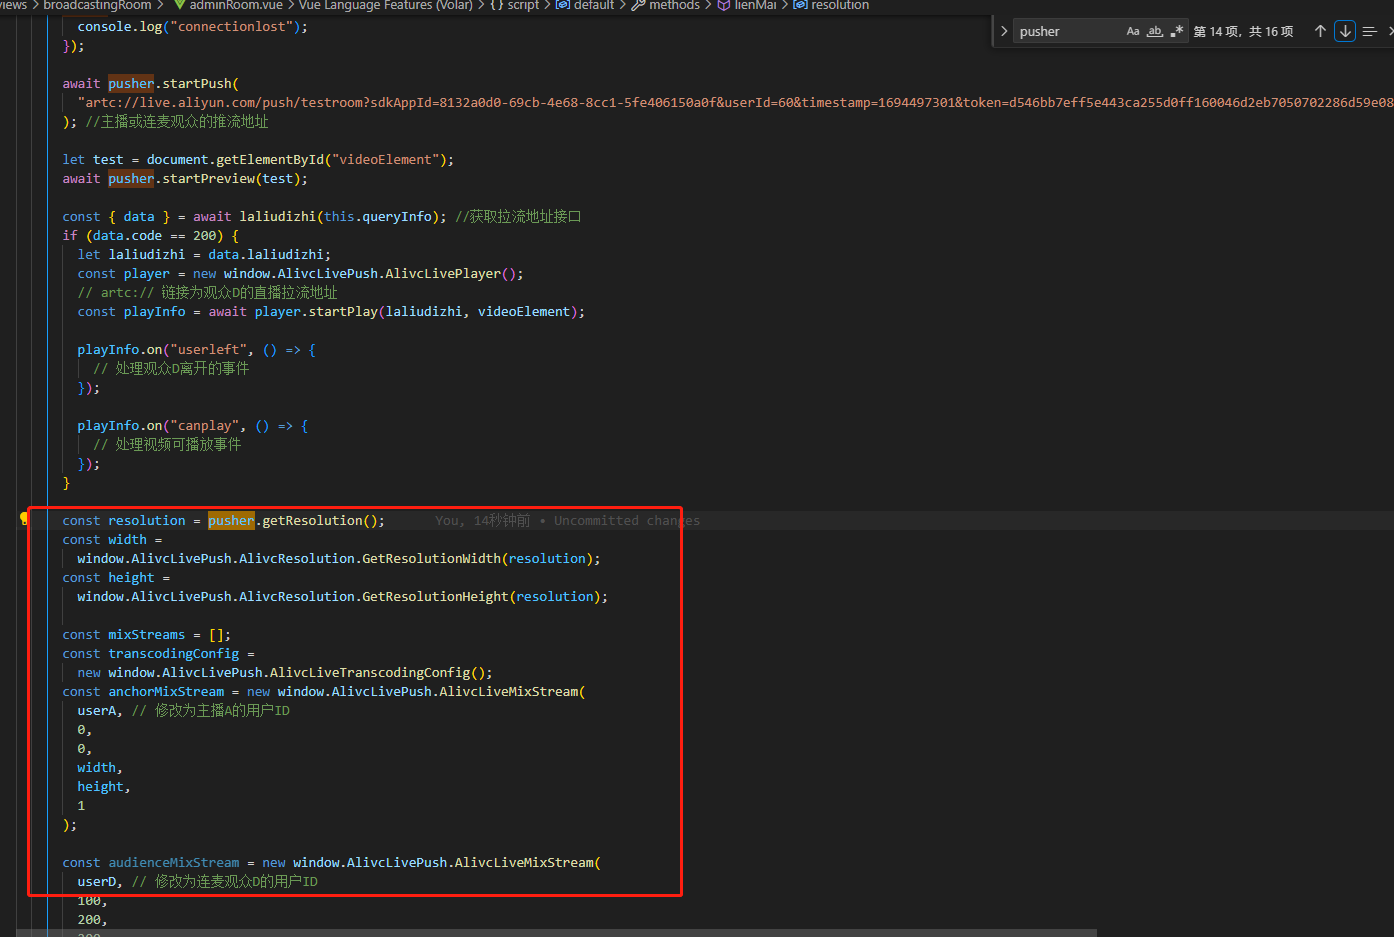Toggle Match Whole Word in find widget
This screenshot has height=937, width=1394.
(x=1155, y=31)
